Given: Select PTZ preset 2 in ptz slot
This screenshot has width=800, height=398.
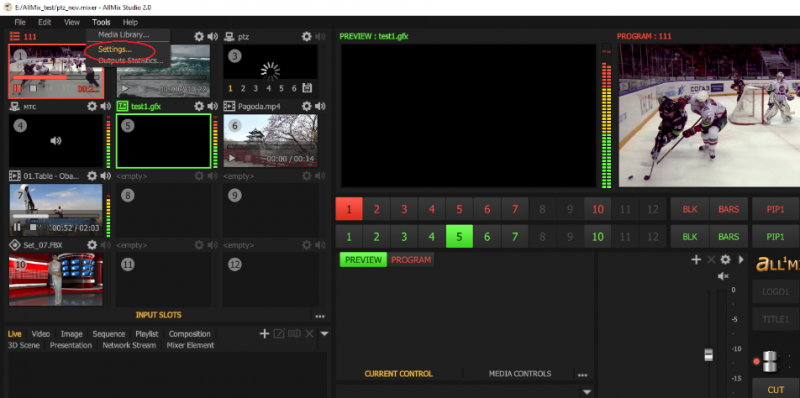Looking at the screenshot, I should tap(243, 88).
